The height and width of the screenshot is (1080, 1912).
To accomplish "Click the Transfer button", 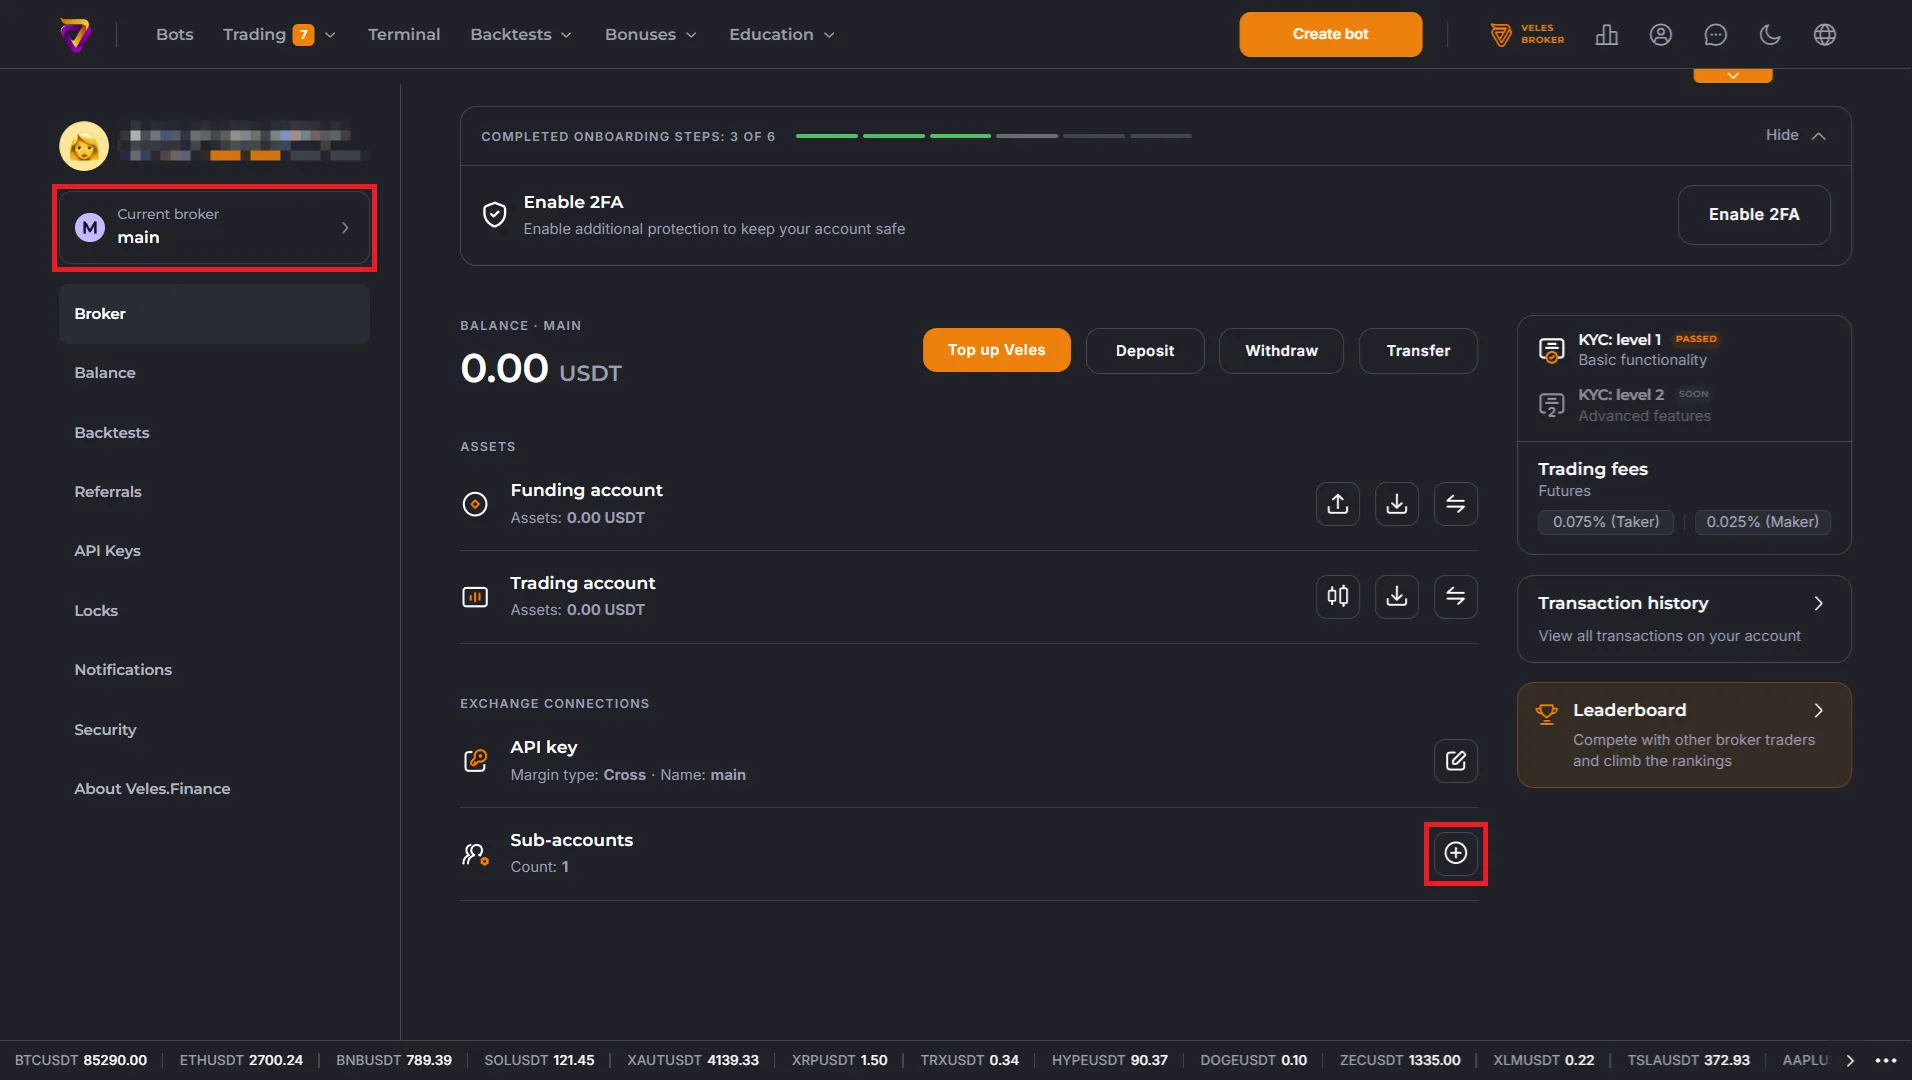I will tap(1417, 351).
